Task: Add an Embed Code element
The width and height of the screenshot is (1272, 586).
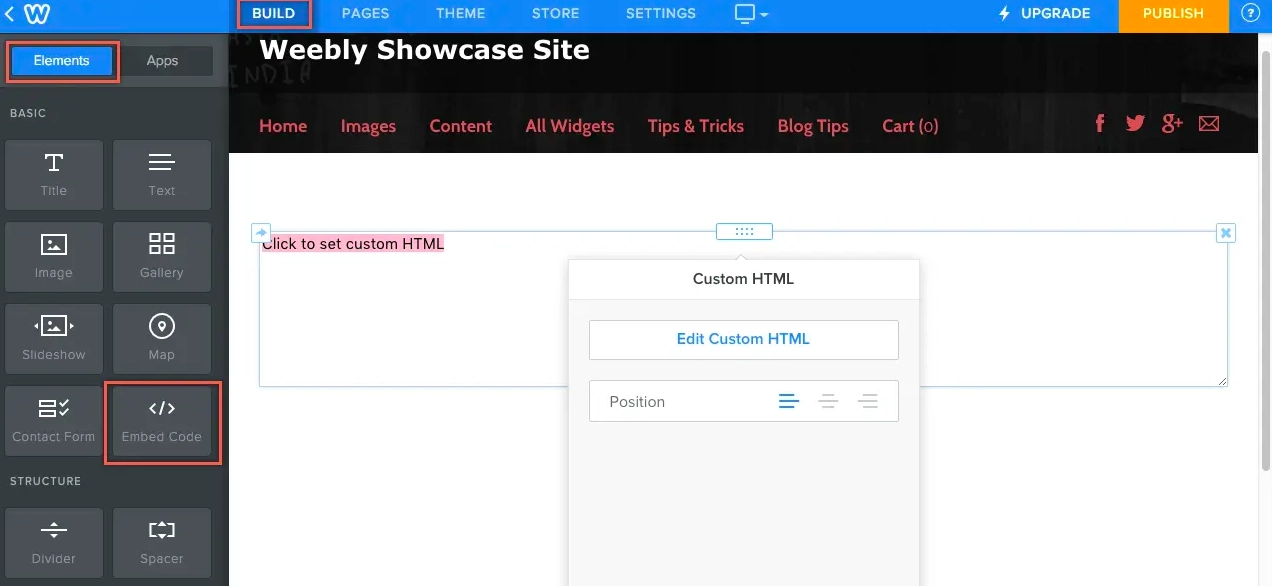Action: [162, 421]
